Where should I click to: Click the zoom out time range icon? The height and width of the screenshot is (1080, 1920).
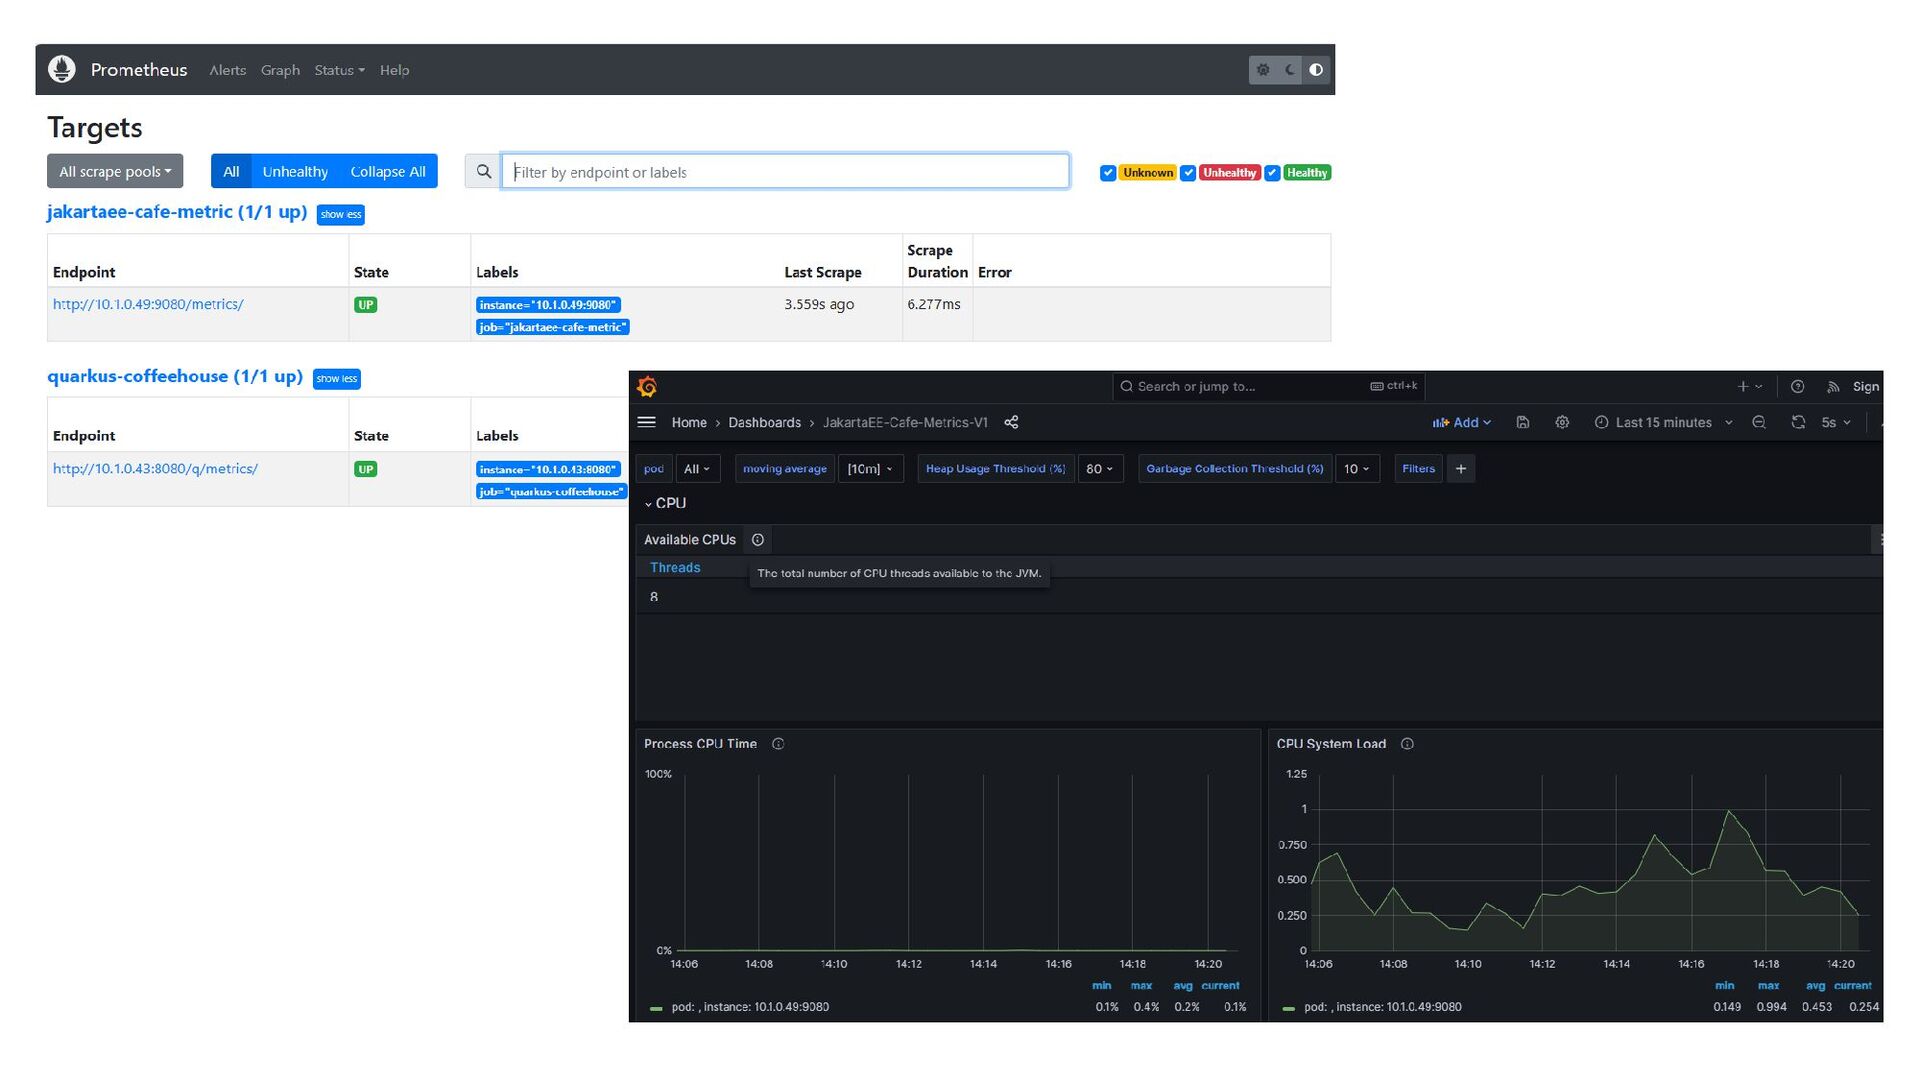pyautogui.click(x=1759, y=422)
